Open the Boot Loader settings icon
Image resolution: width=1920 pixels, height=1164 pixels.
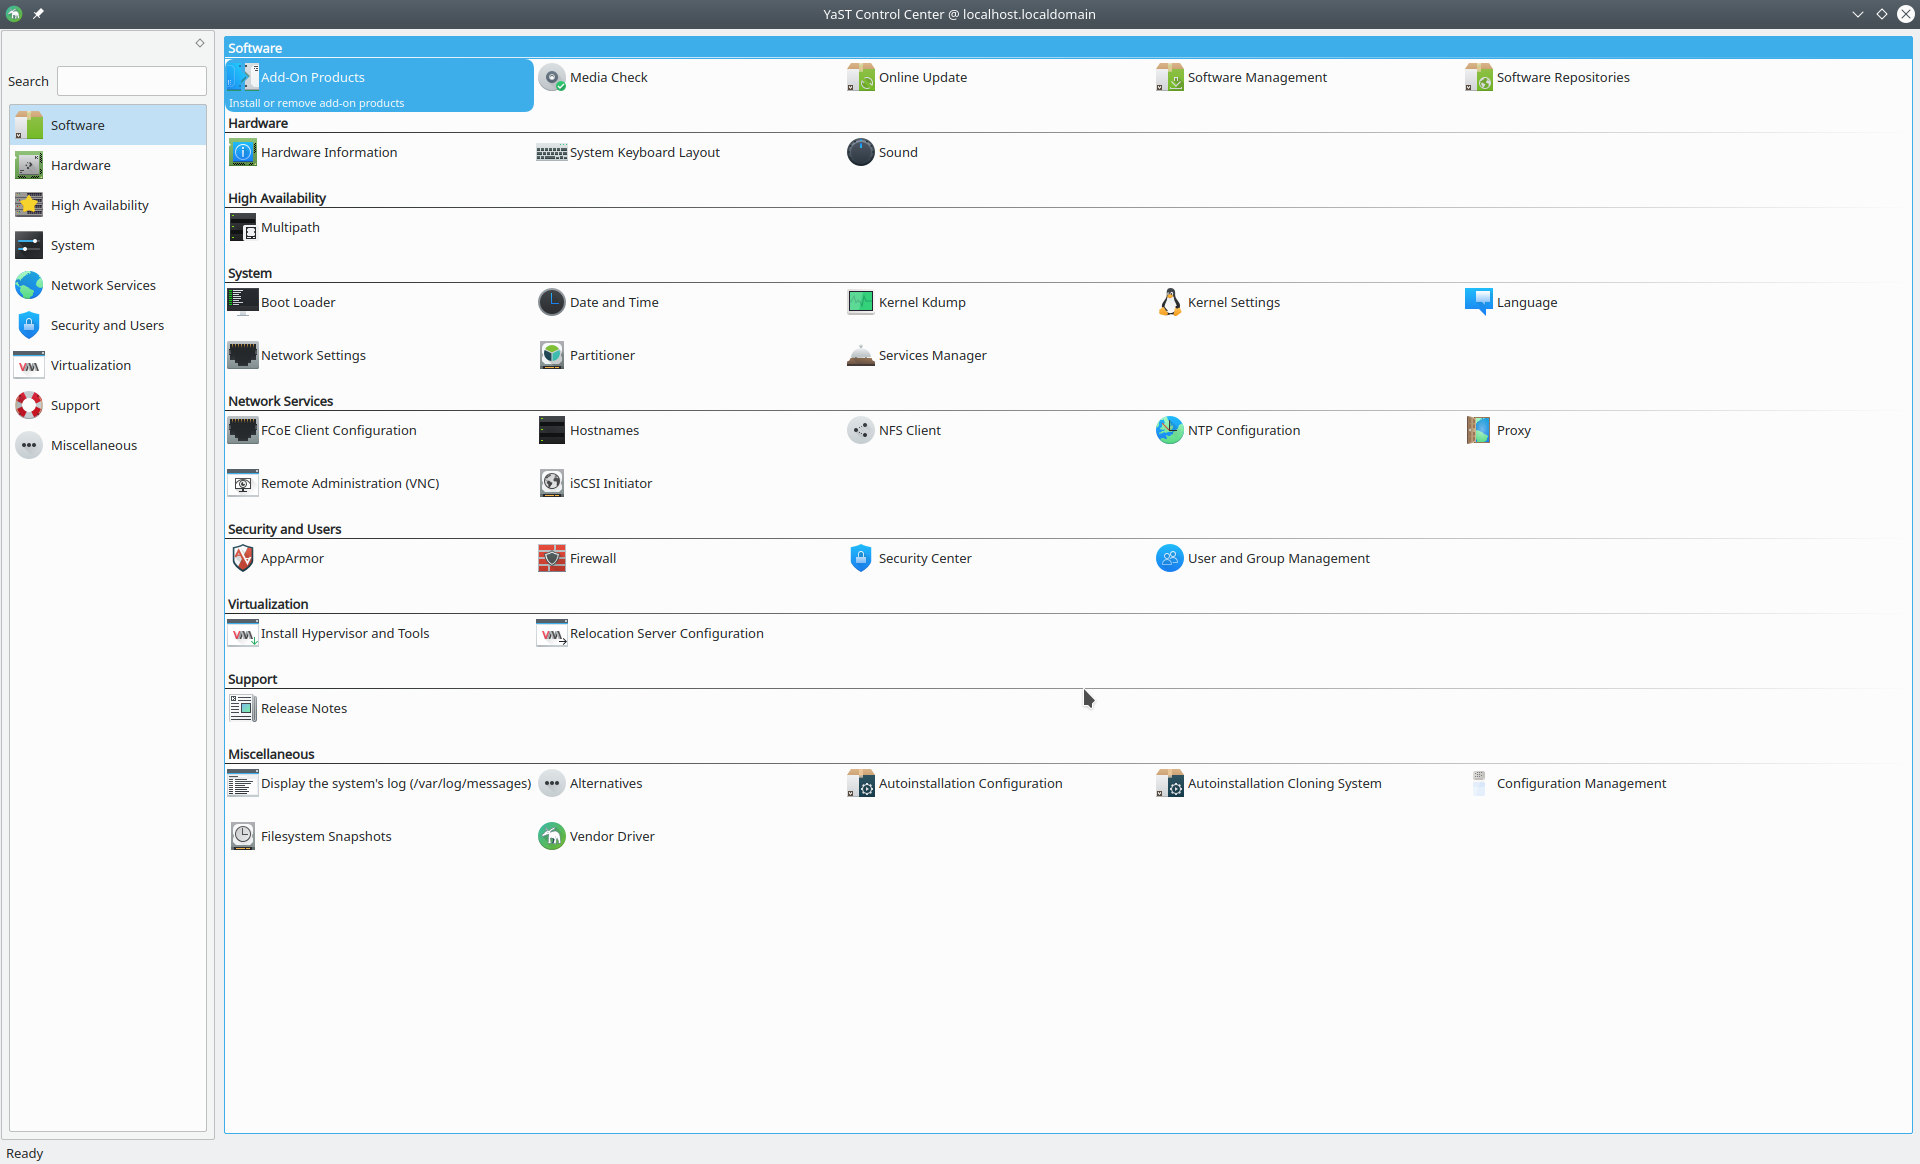click(242, 302)
